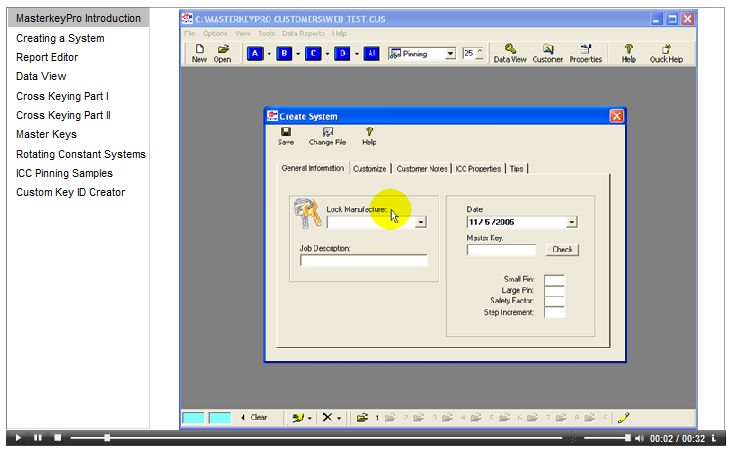Click the volume speaker icon
This screenshot has width=733, height=449.
point(639,438)
